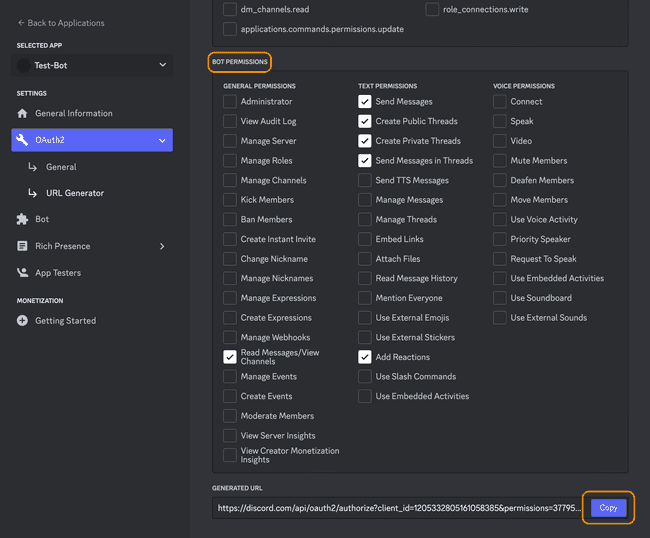
Task: Enable the Administrator permission checkbox
Action: pos(230,102)
